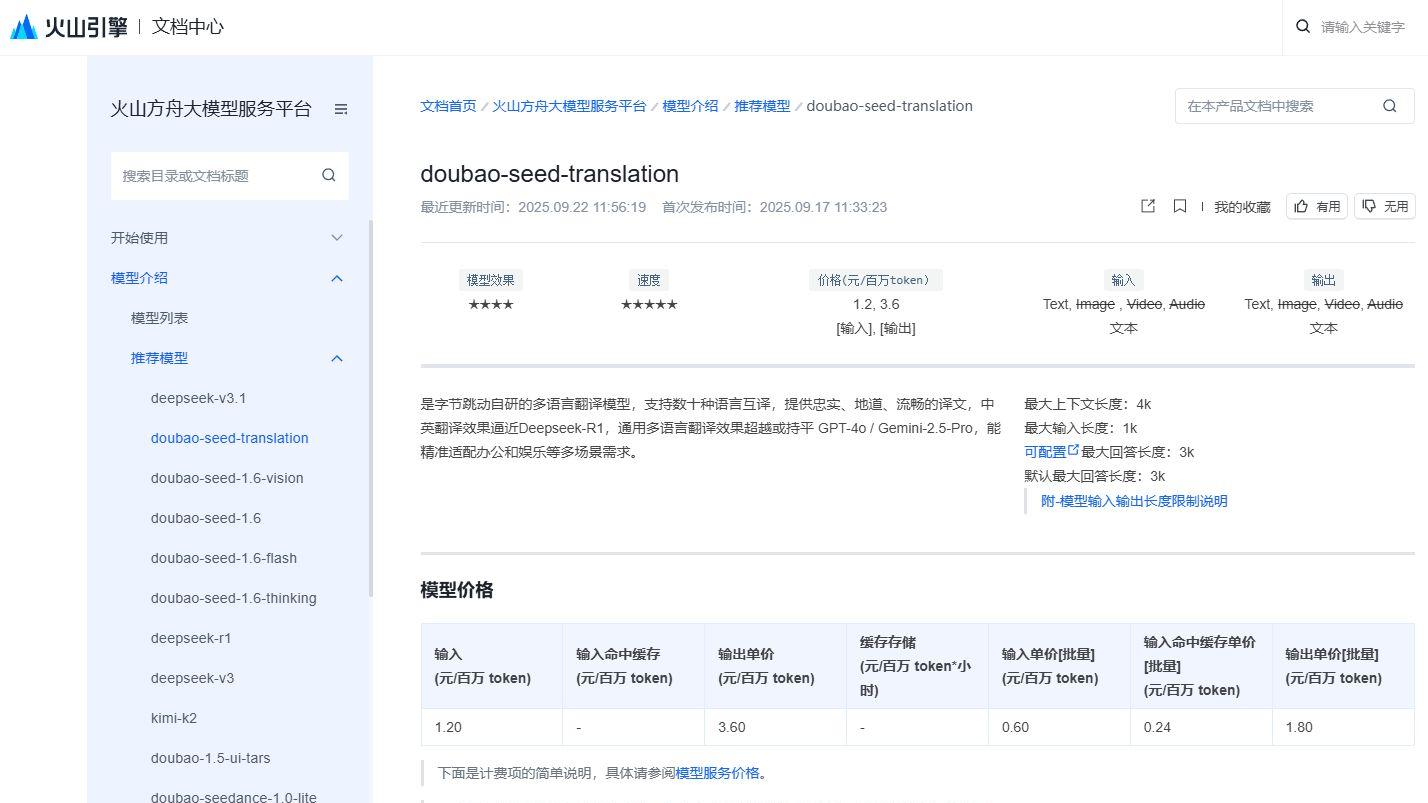
Task: Click the external link icon next to 可配置
Action: 1075,450
